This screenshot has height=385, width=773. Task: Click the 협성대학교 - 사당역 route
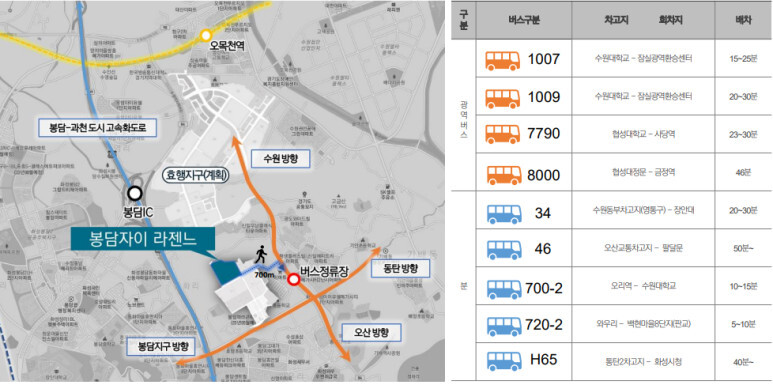point(644,133)
